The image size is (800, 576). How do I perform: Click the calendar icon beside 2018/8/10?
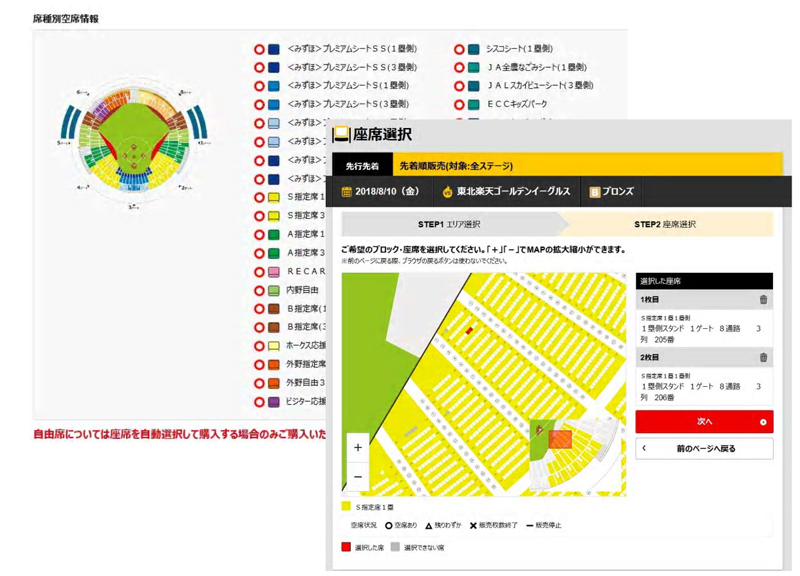pyautogui.click(x=346, y=192)
